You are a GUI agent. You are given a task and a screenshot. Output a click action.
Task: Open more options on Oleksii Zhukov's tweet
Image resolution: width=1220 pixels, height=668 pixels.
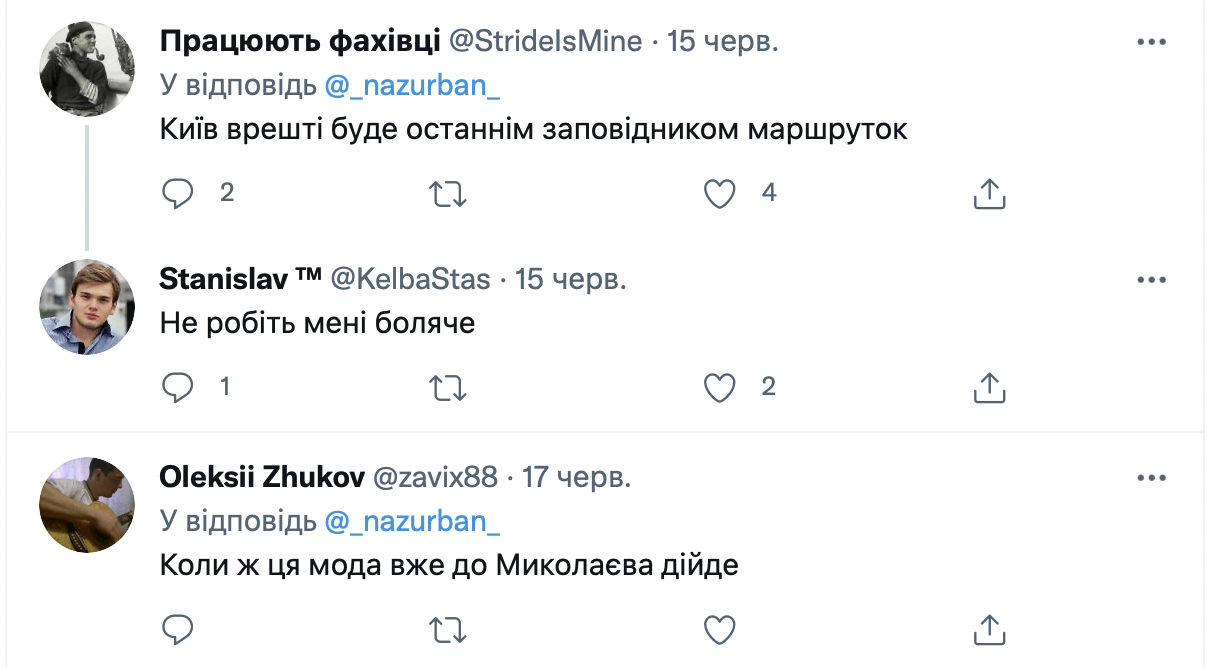coord(1152,478)
